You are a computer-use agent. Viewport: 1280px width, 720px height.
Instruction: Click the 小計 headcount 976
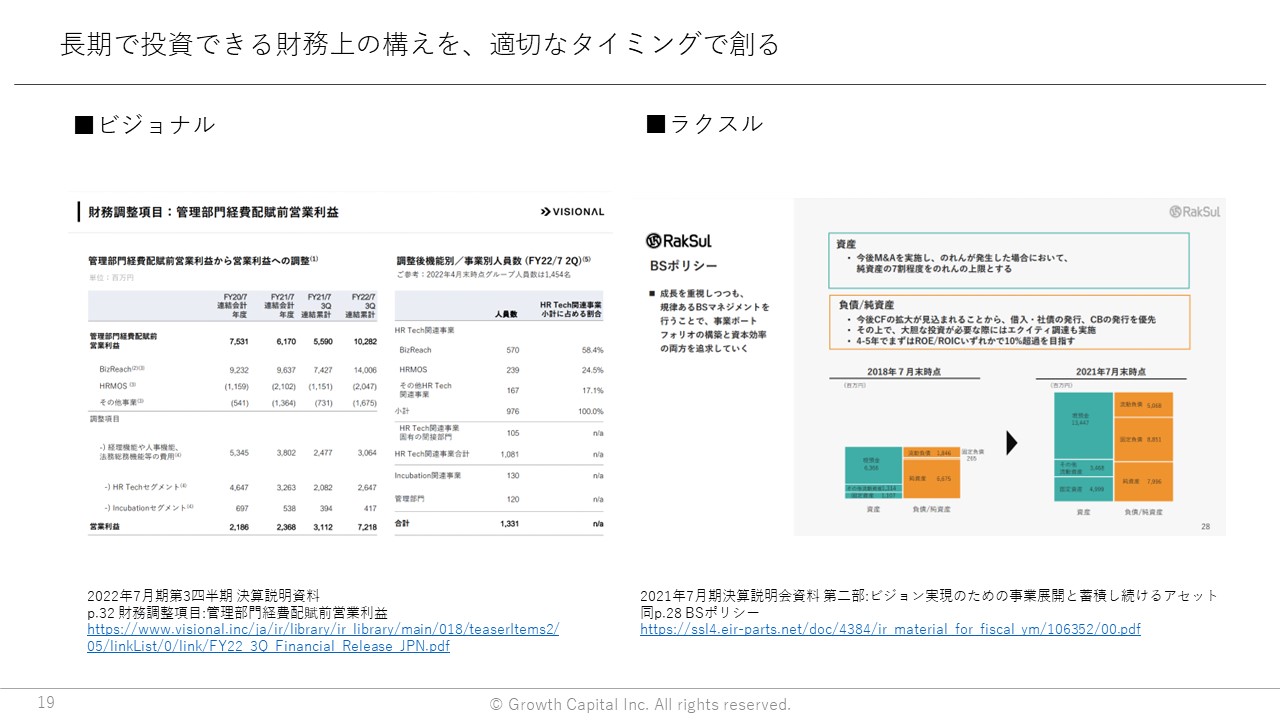tap(513, 411)
